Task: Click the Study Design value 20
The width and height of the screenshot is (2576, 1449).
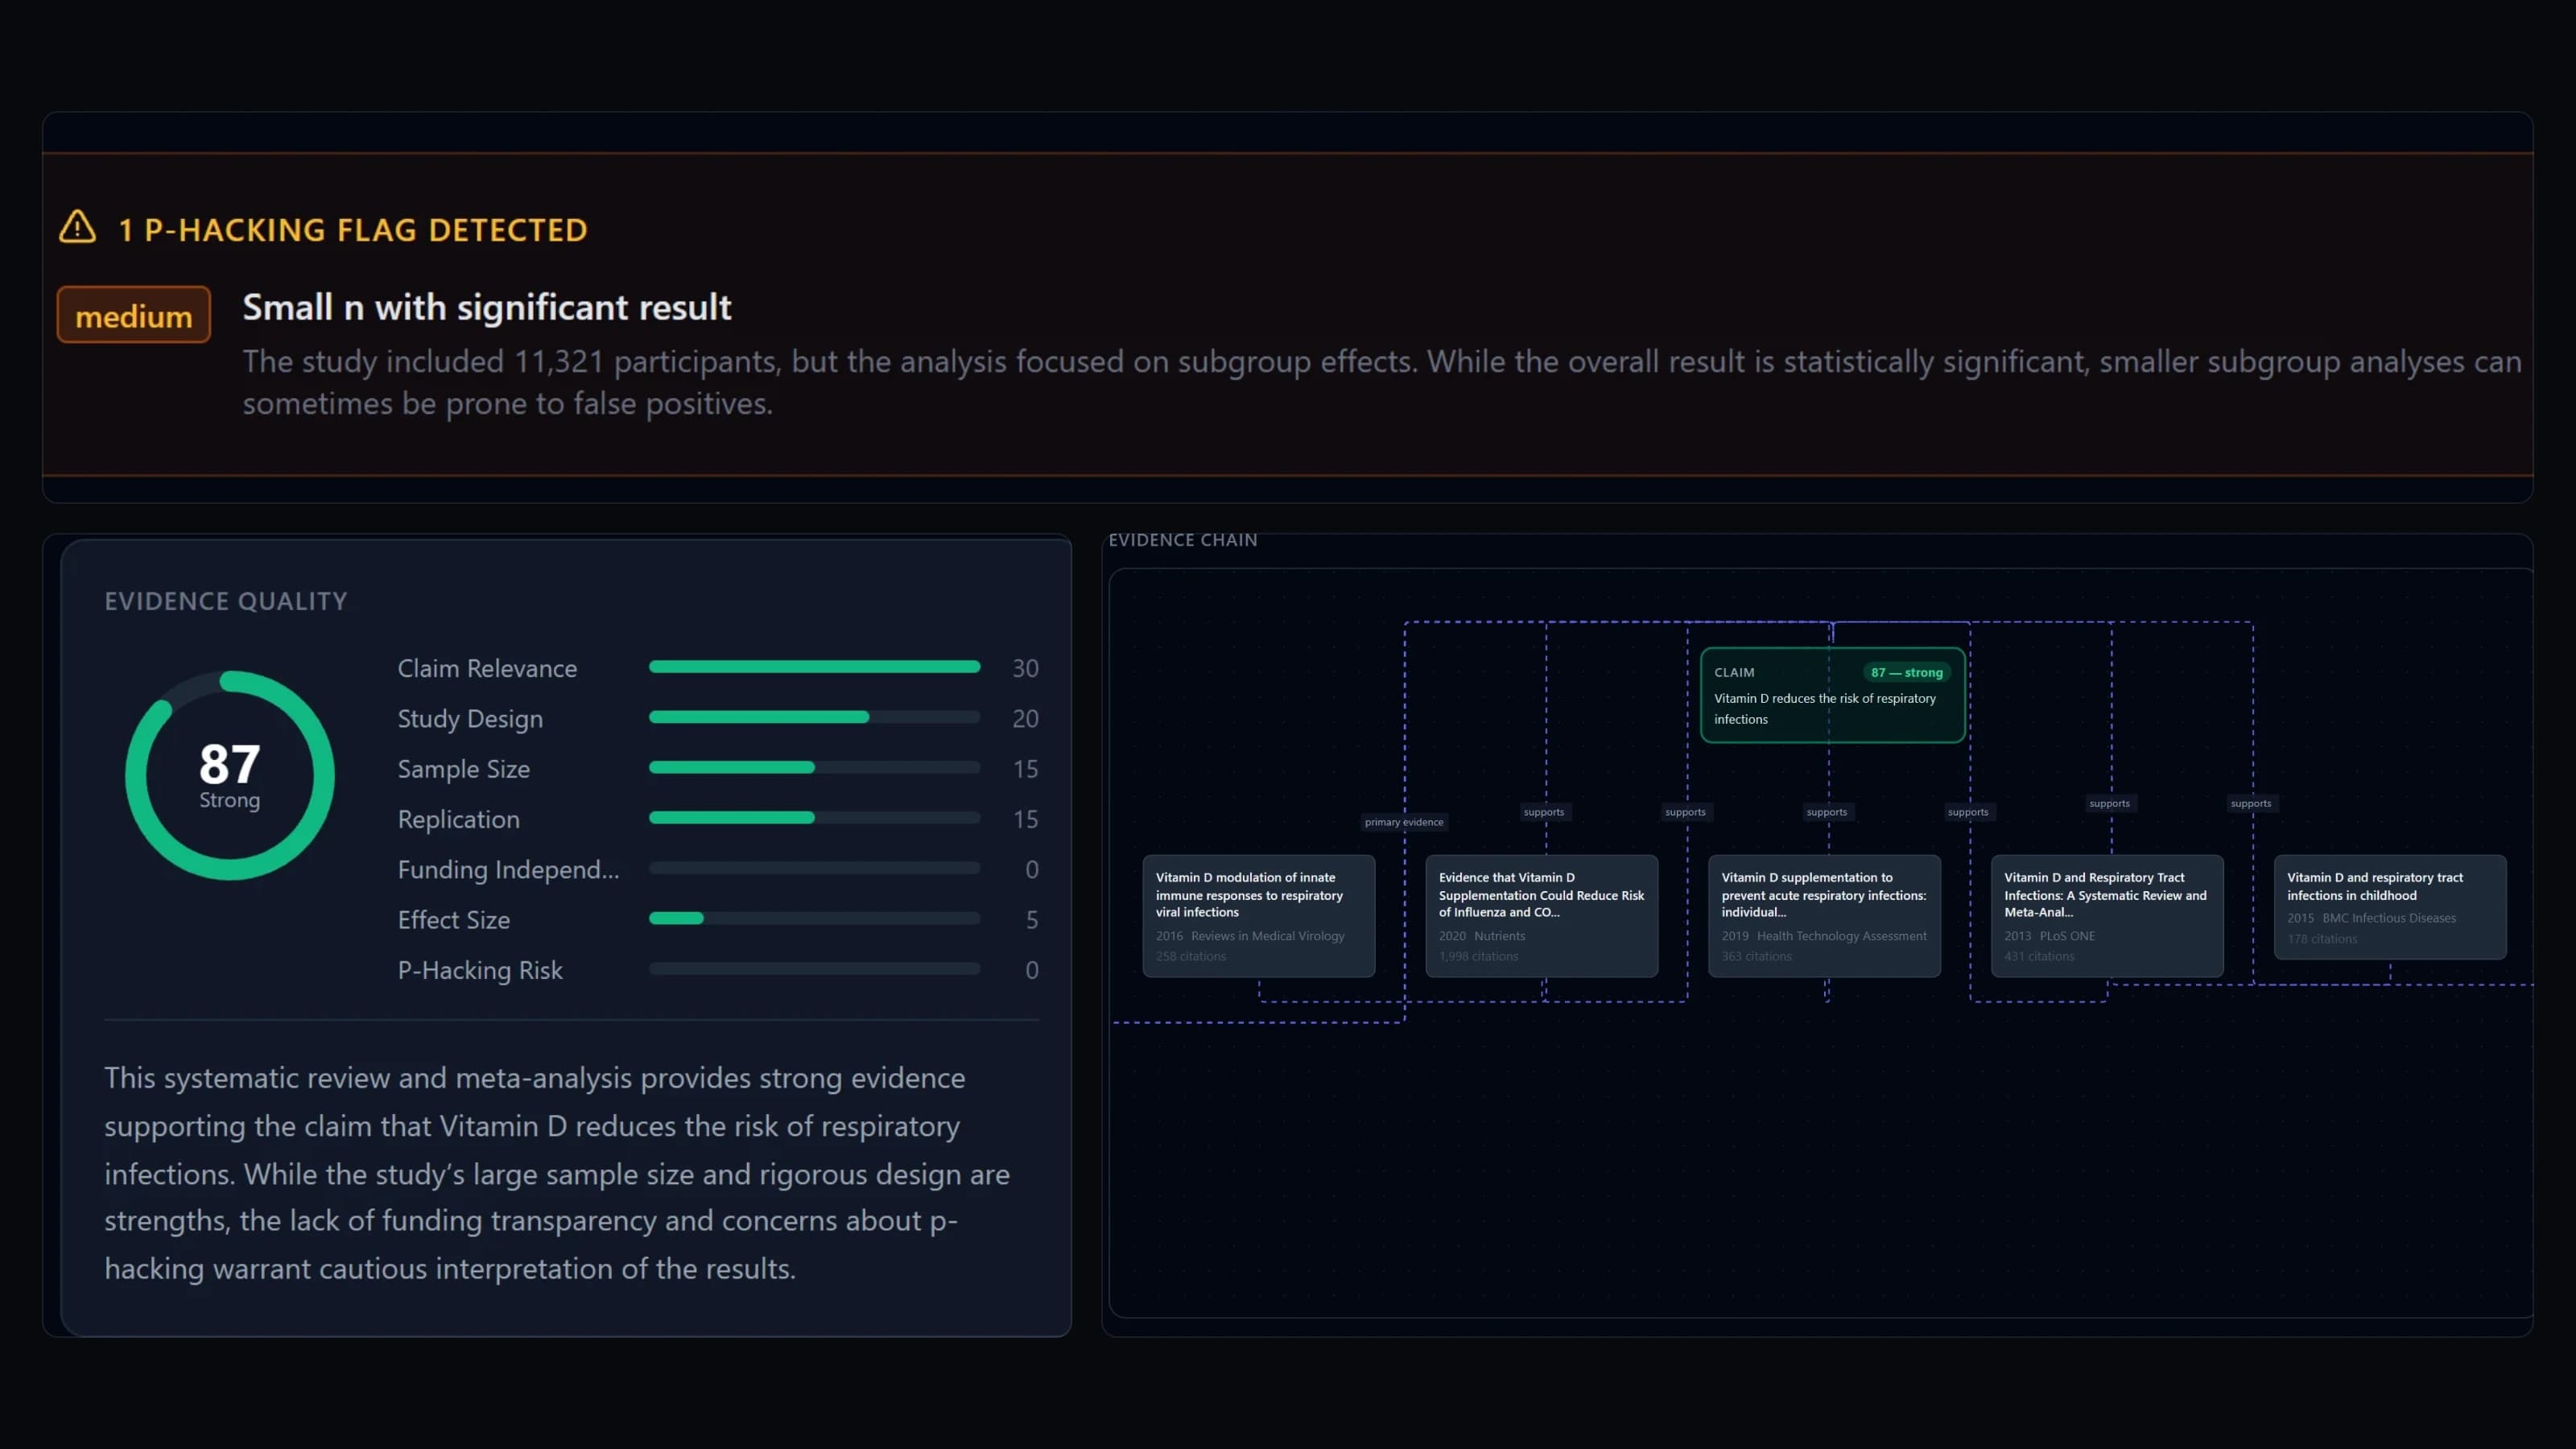Action: point(1025,718)
